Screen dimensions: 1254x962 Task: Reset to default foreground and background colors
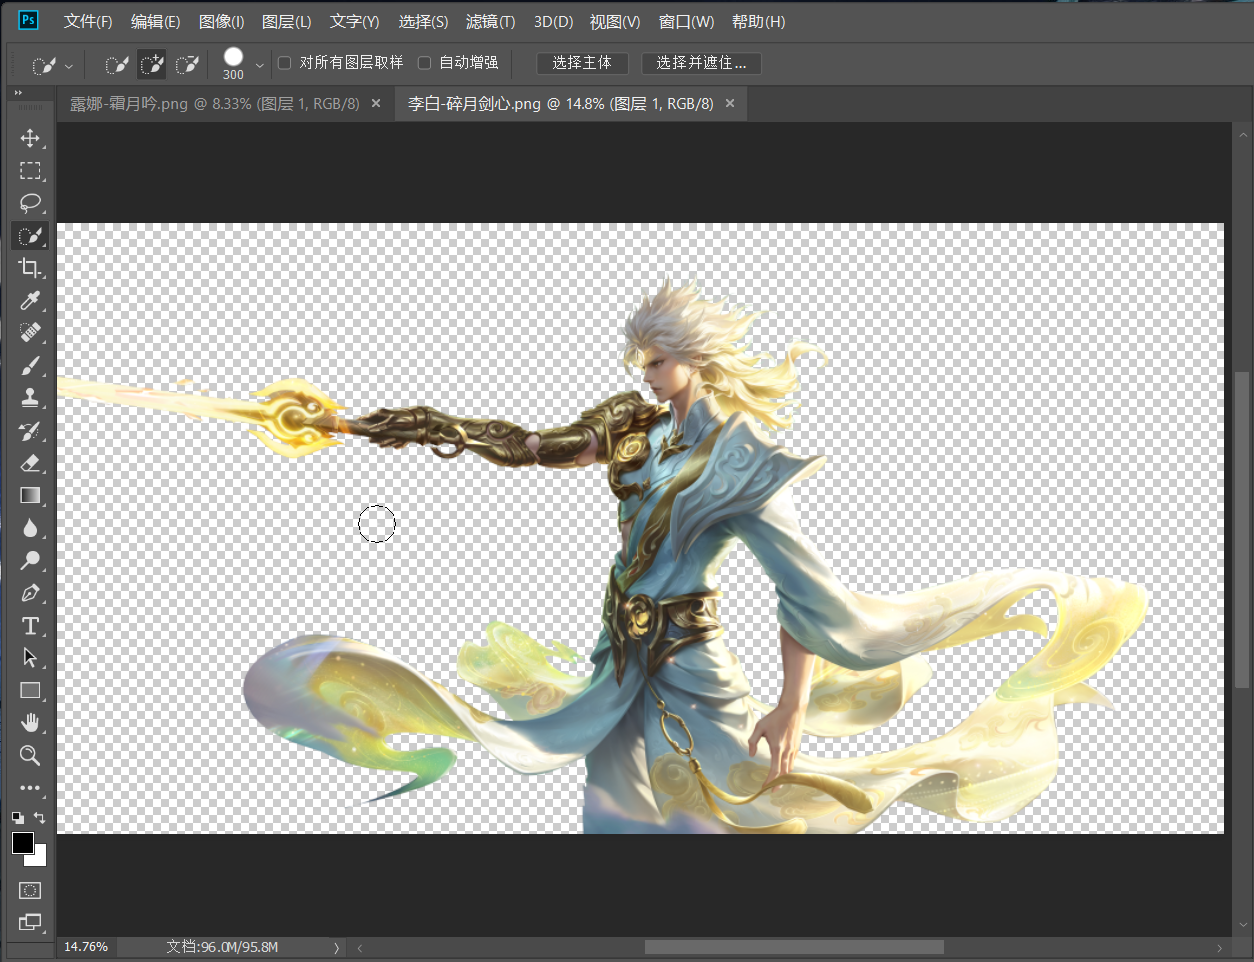coord(18,818)
